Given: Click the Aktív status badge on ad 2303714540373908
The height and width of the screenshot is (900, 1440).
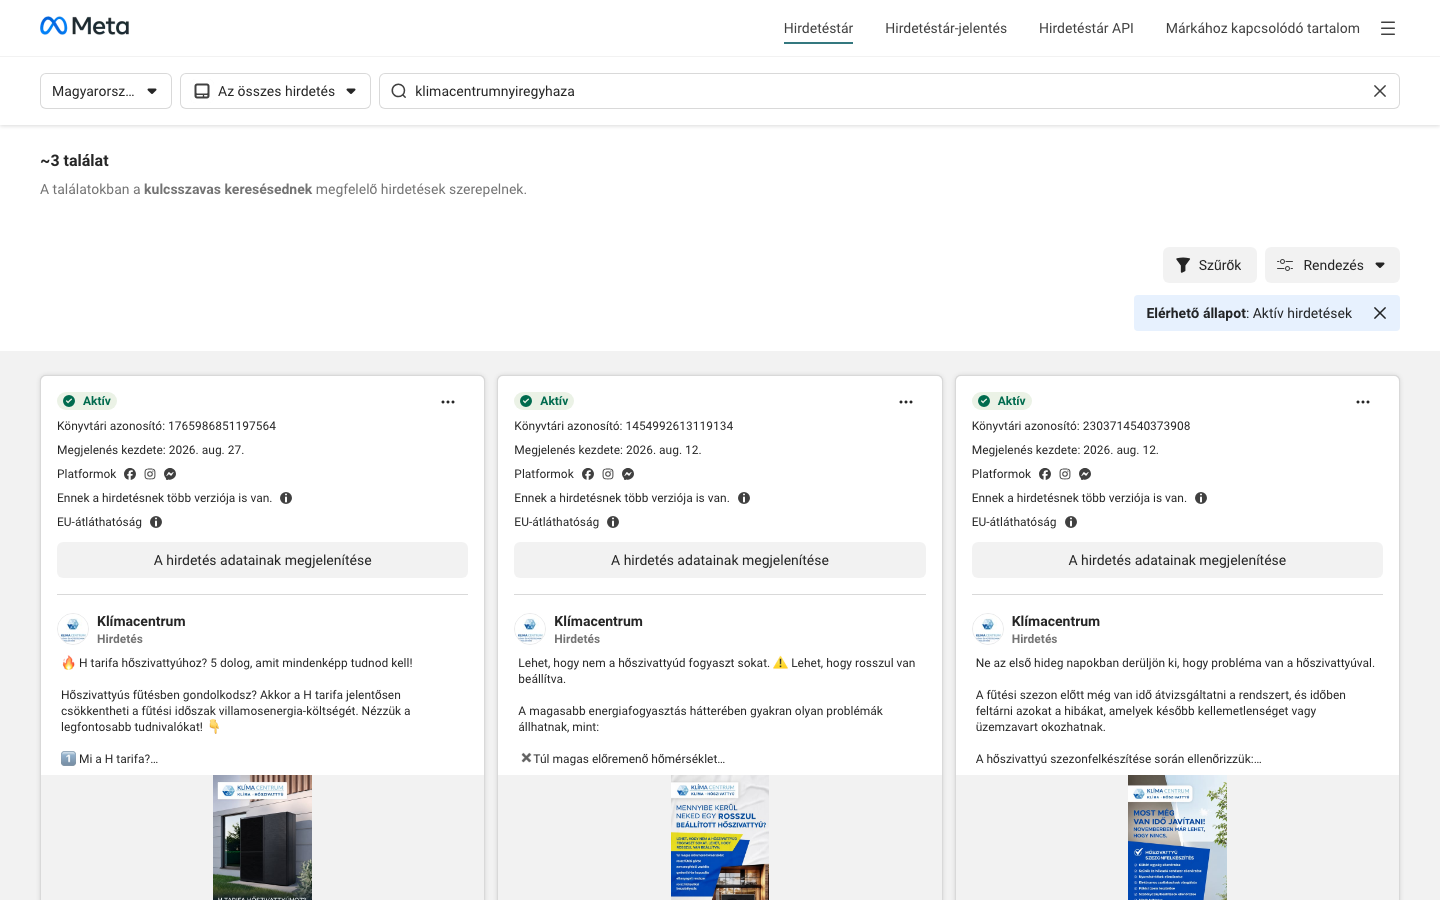Looking at the screenshot, I should click(1001, 401).
